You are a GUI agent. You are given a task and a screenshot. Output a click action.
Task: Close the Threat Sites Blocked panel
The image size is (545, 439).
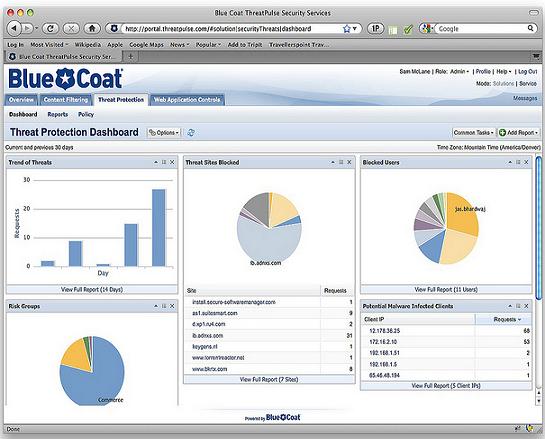[349, 162]
